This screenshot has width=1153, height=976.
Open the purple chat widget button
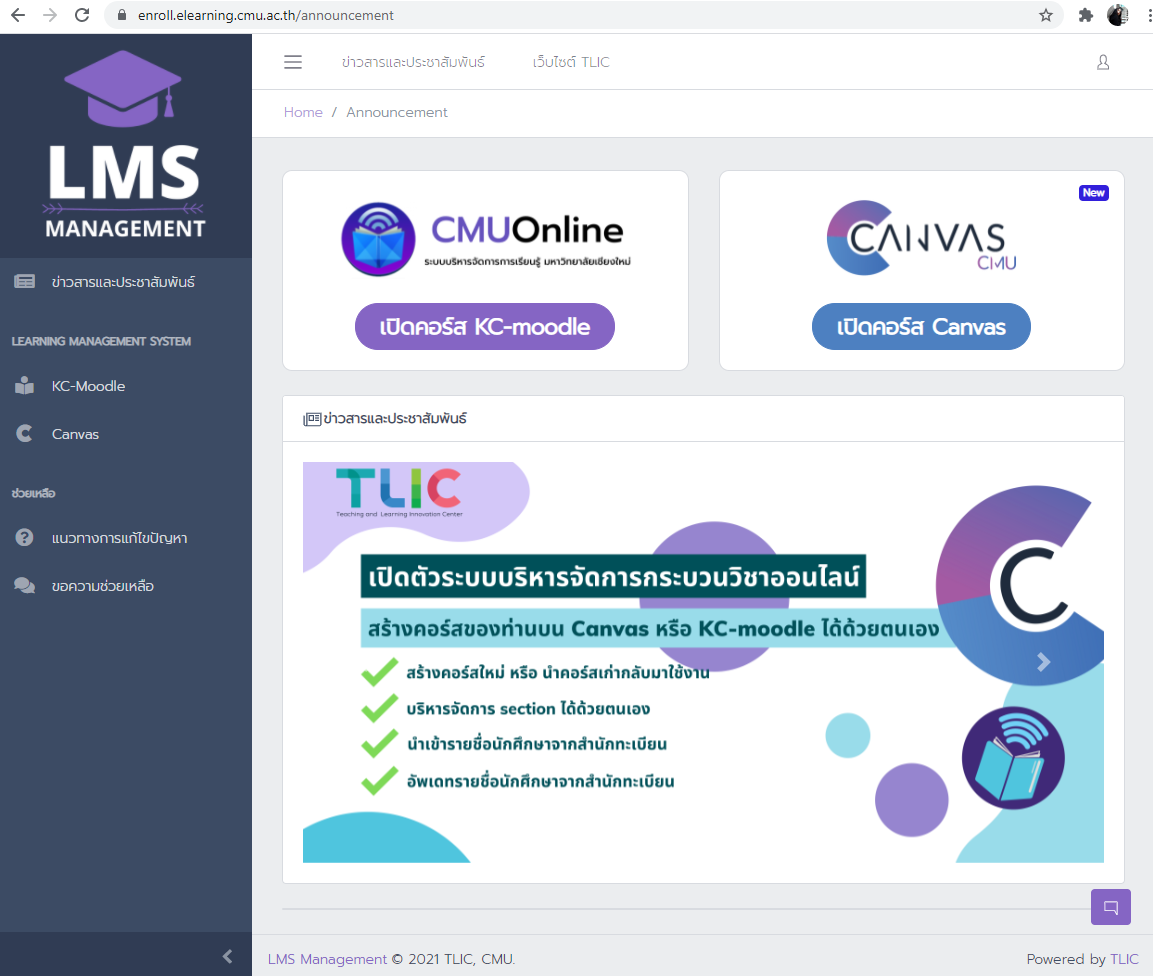coord(1110,907)
